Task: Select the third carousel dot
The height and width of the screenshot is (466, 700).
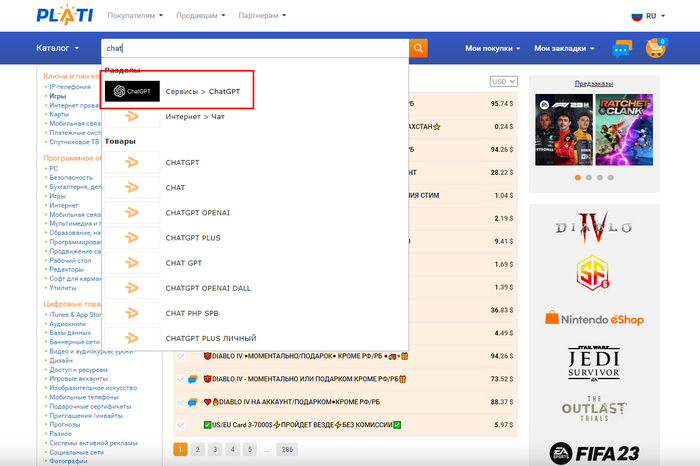Action: [600, 178]
